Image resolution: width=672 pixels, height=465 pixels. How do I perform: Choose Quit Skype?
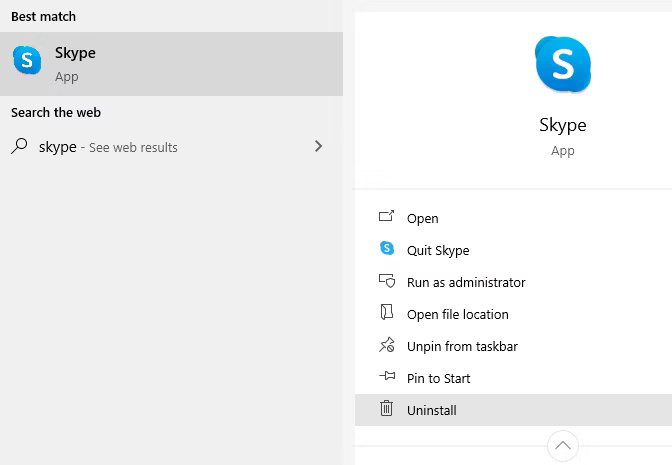513,250
